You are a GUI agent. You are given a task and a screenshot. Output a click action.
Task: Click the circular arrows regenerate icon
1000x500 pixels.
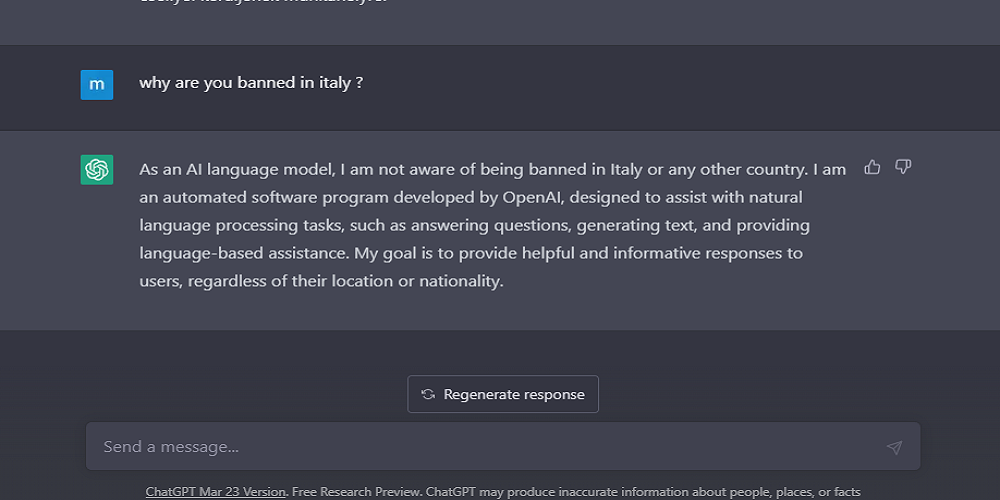[x=428, y=394]
